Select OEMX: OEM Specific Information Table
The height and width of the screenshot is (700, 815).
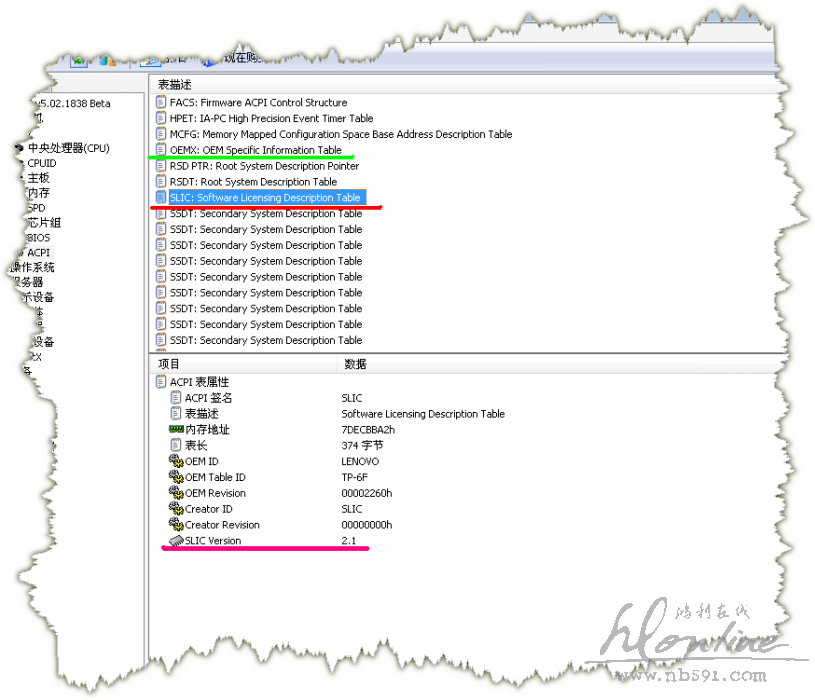pyautogui.click(x=255, y=150)
